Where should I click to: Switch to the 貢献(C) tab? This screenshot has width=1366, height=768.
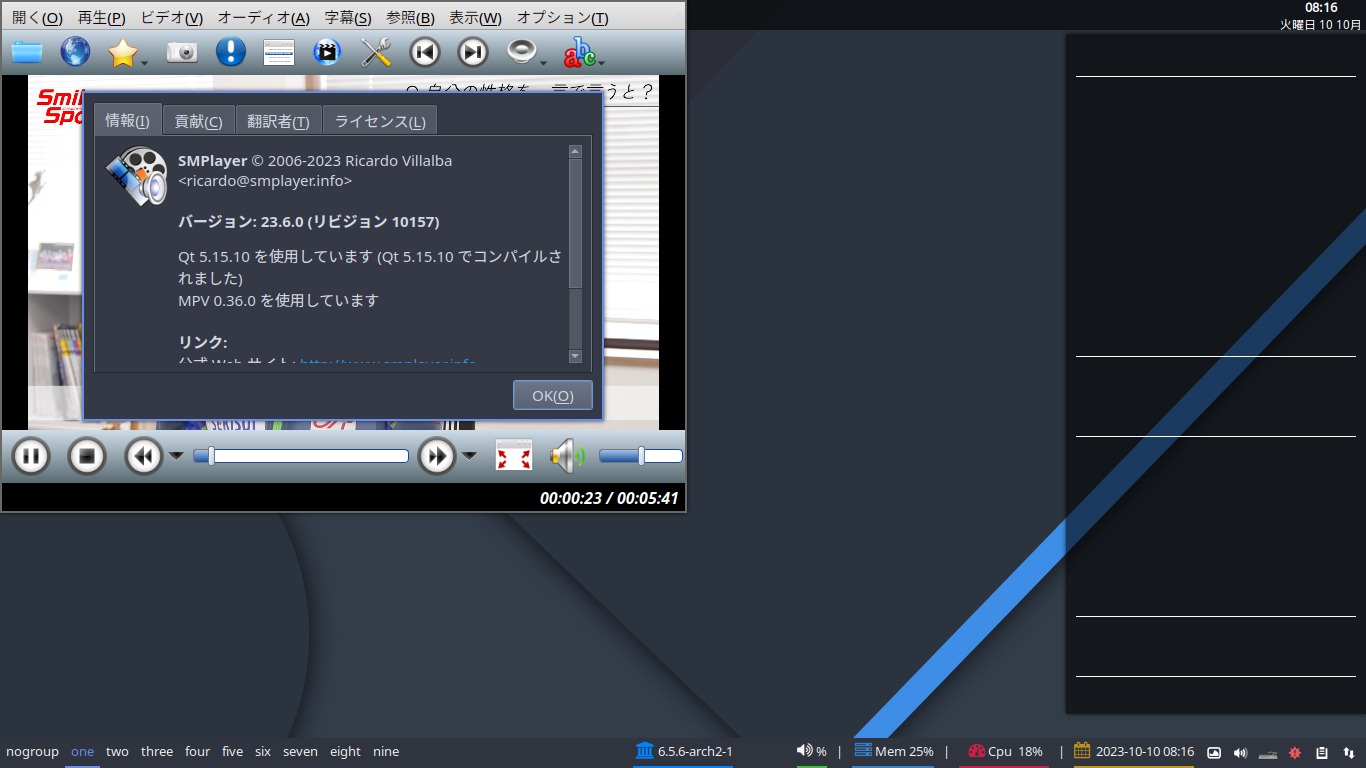(x=198, y=121)
